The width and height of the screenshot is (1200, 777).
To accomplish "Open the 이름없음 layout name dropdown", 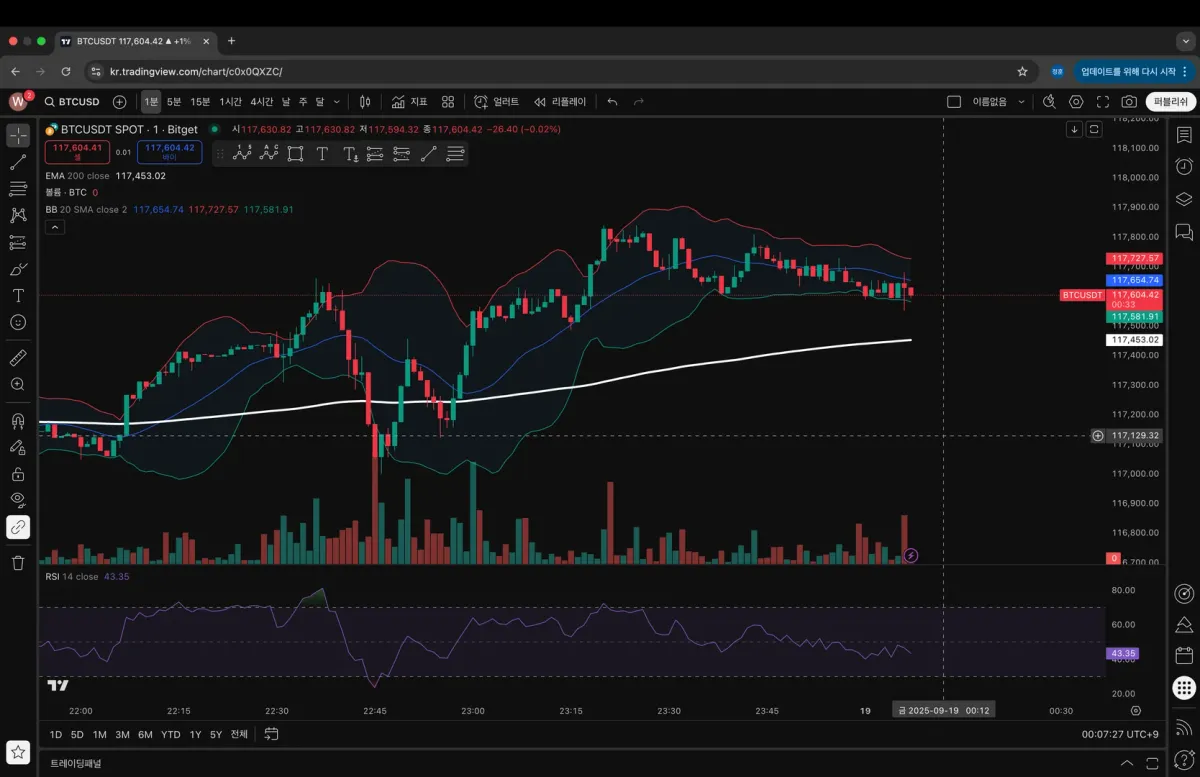I will (1000, 102).
